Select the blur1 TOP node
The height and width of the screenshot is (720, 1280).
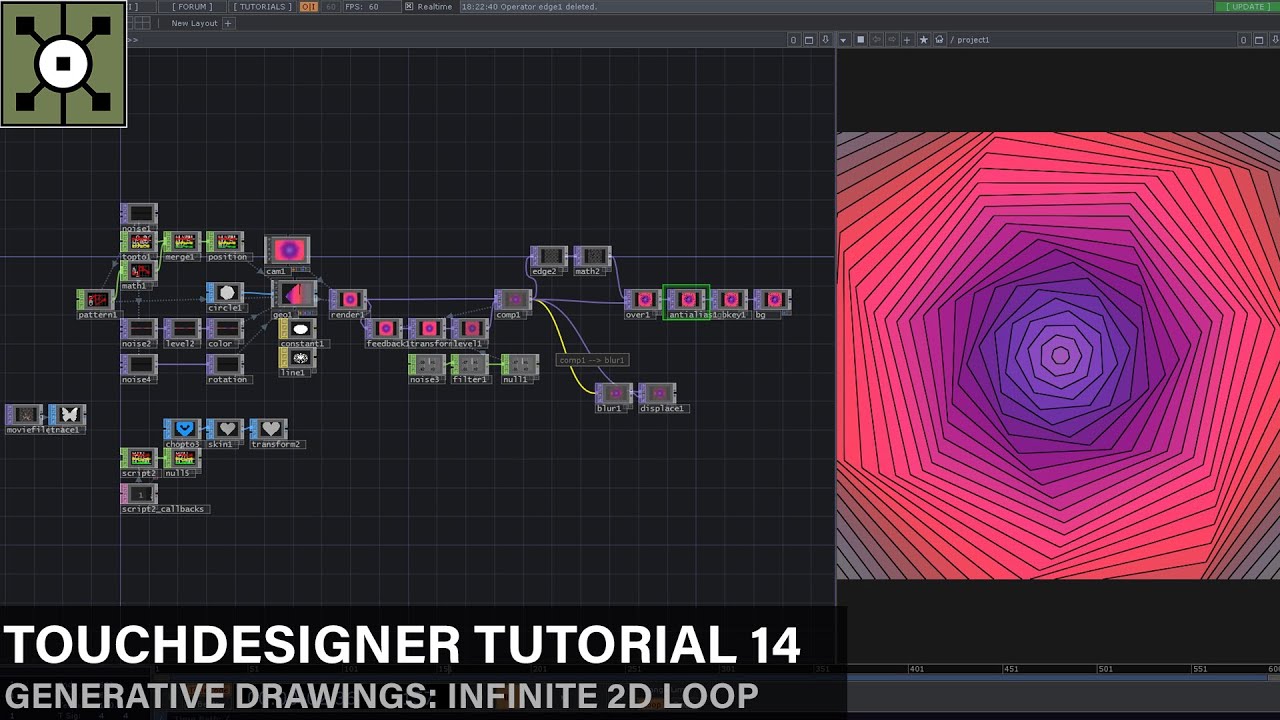(614, 394)
